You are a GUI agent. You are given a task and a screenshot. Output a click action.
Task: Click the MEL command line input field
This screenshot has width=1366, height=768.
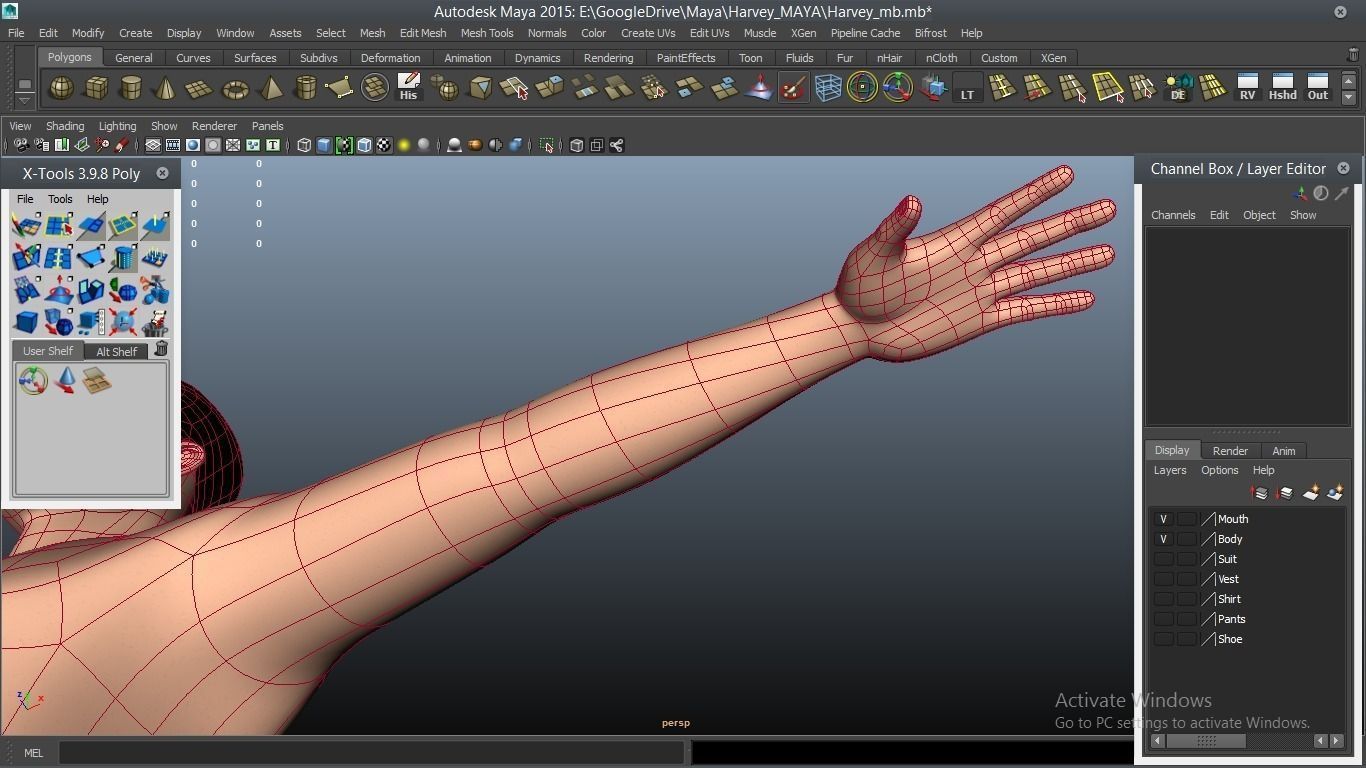[x=372, y=753]
